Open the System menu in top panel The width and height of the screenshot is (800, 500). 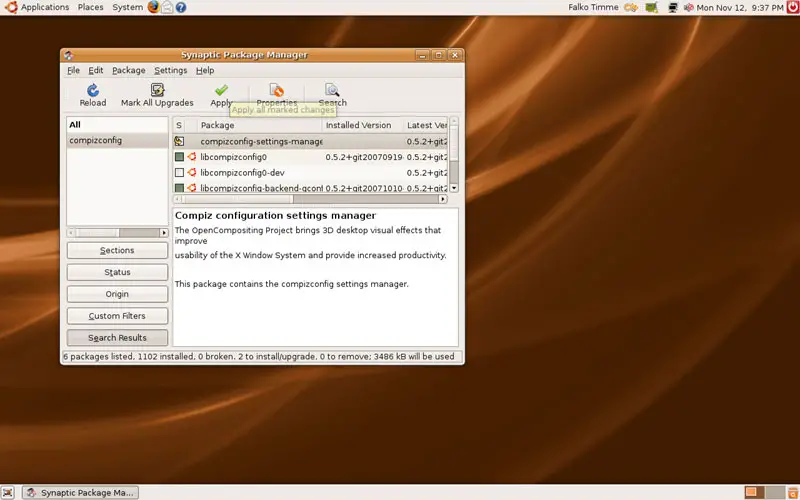point(128,7)
